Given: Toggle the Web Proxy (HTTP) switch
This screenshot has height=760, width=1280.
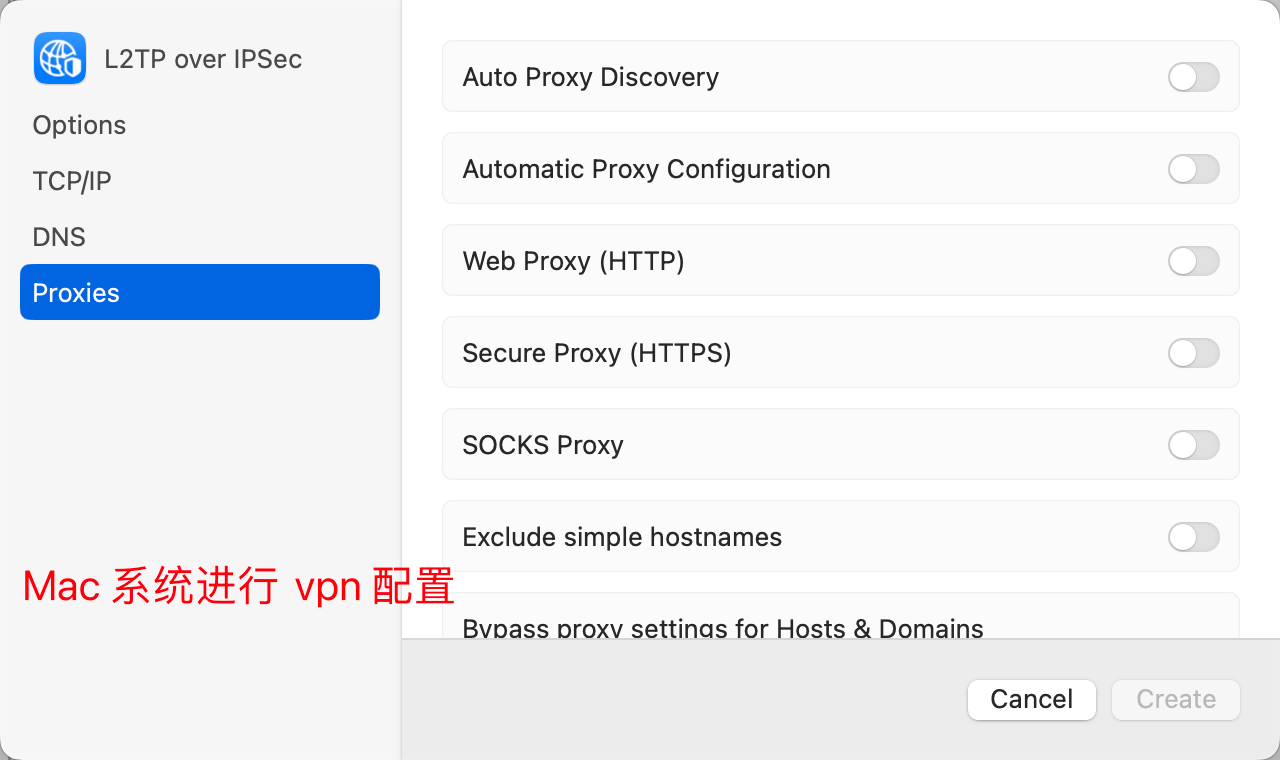Looking at the screenshot, I should pos(1193,261).
